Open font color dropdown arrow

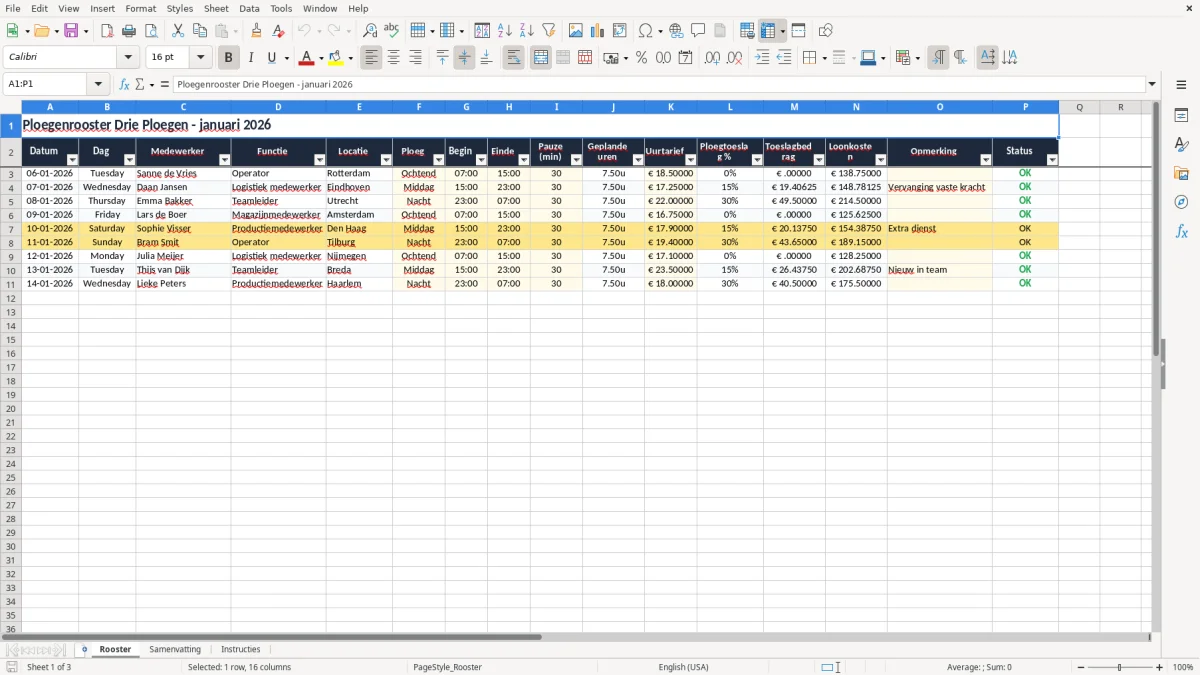pyautogui.click(x=321, y=58)
